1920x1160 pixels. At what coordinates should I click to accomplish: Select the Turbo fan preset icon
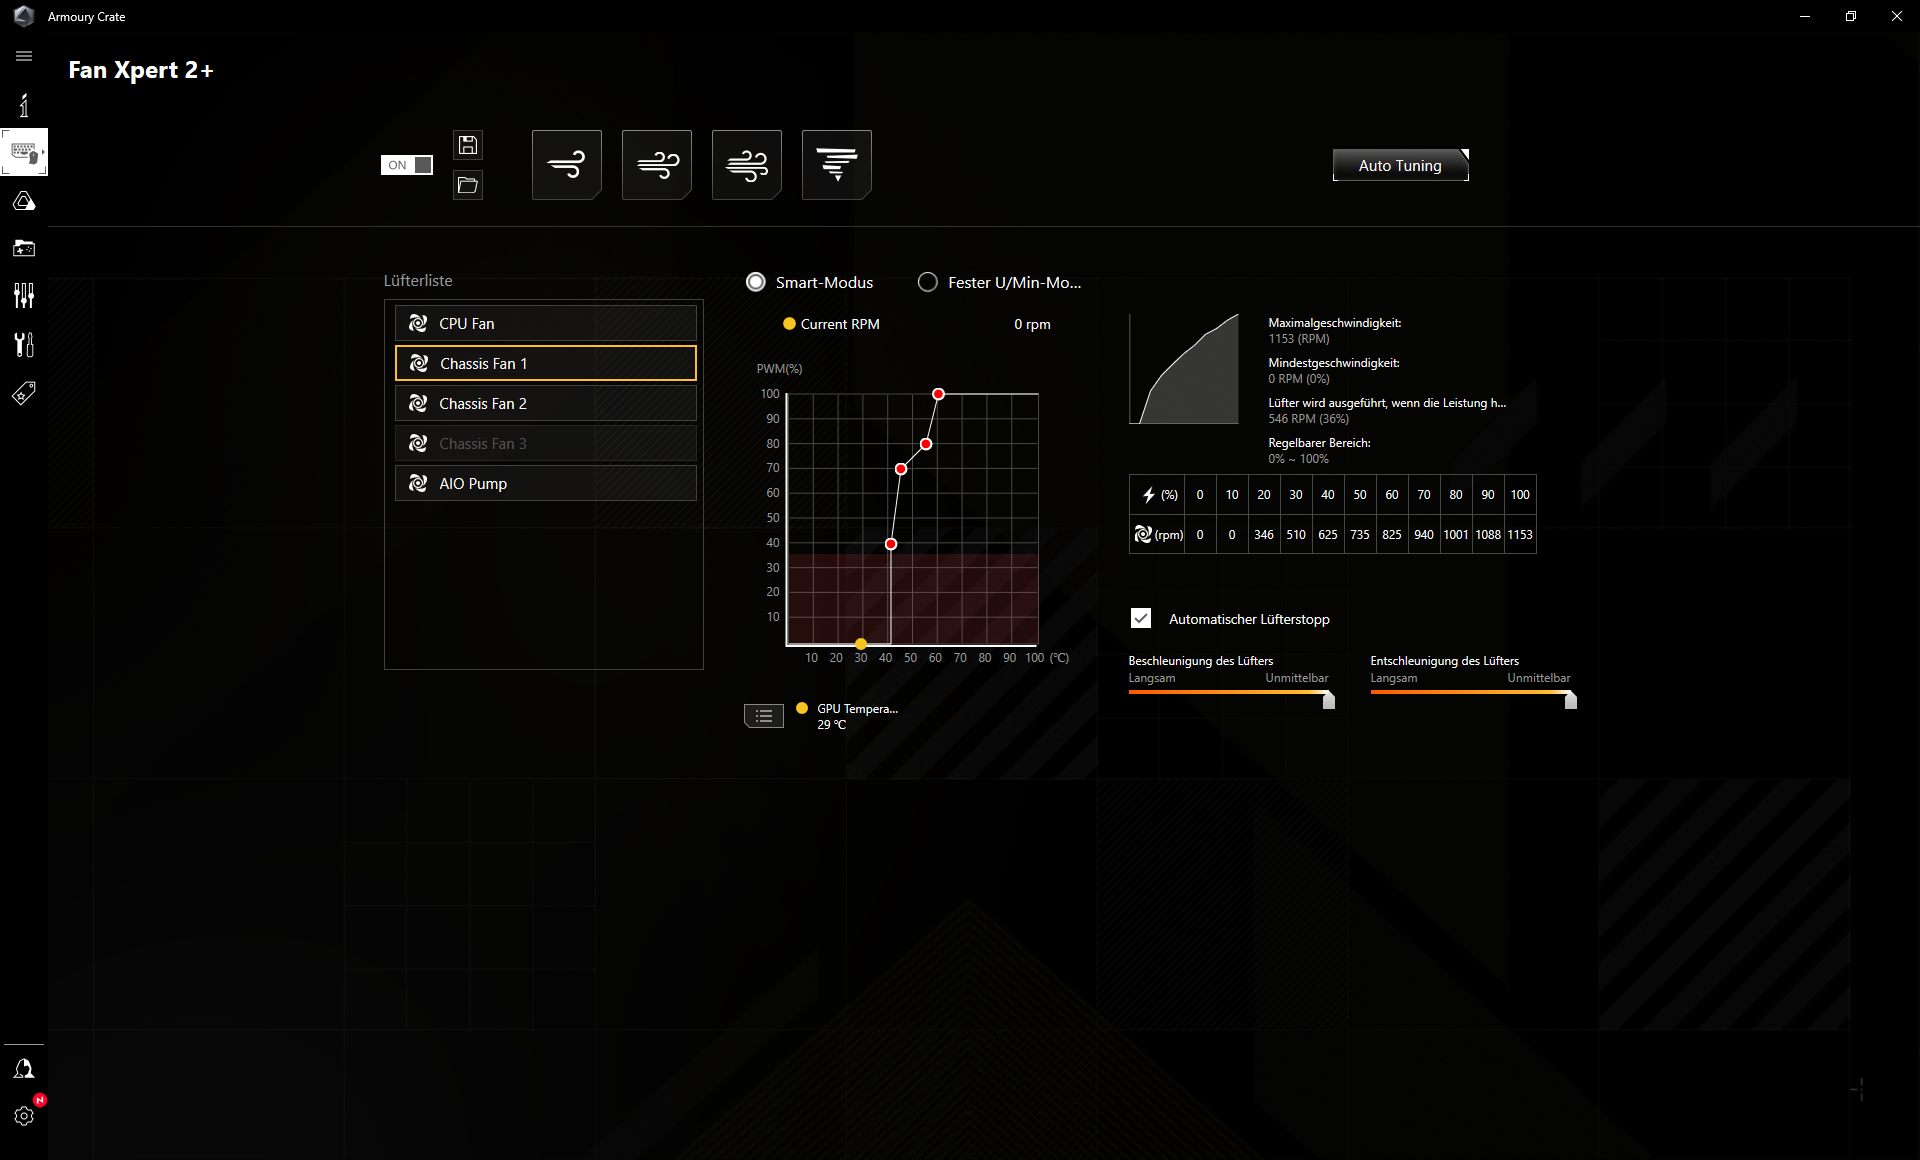746,165
